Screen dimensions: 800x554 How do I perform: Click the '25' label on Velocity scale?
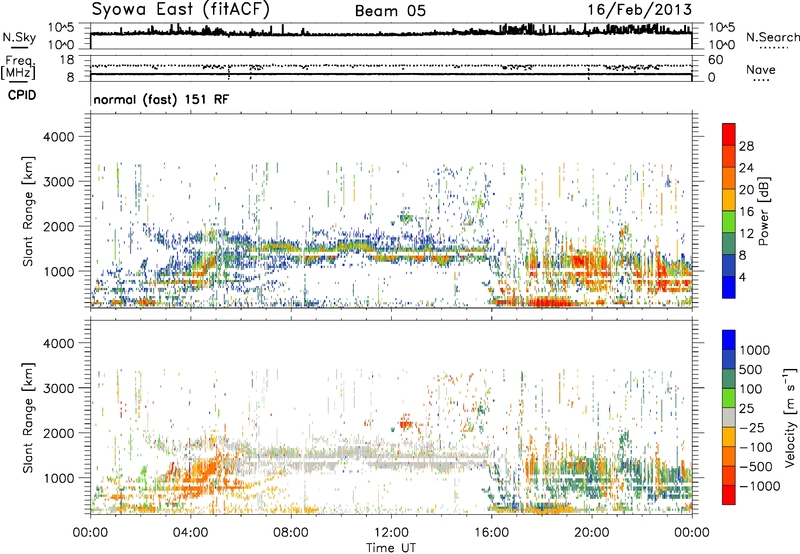747,409
